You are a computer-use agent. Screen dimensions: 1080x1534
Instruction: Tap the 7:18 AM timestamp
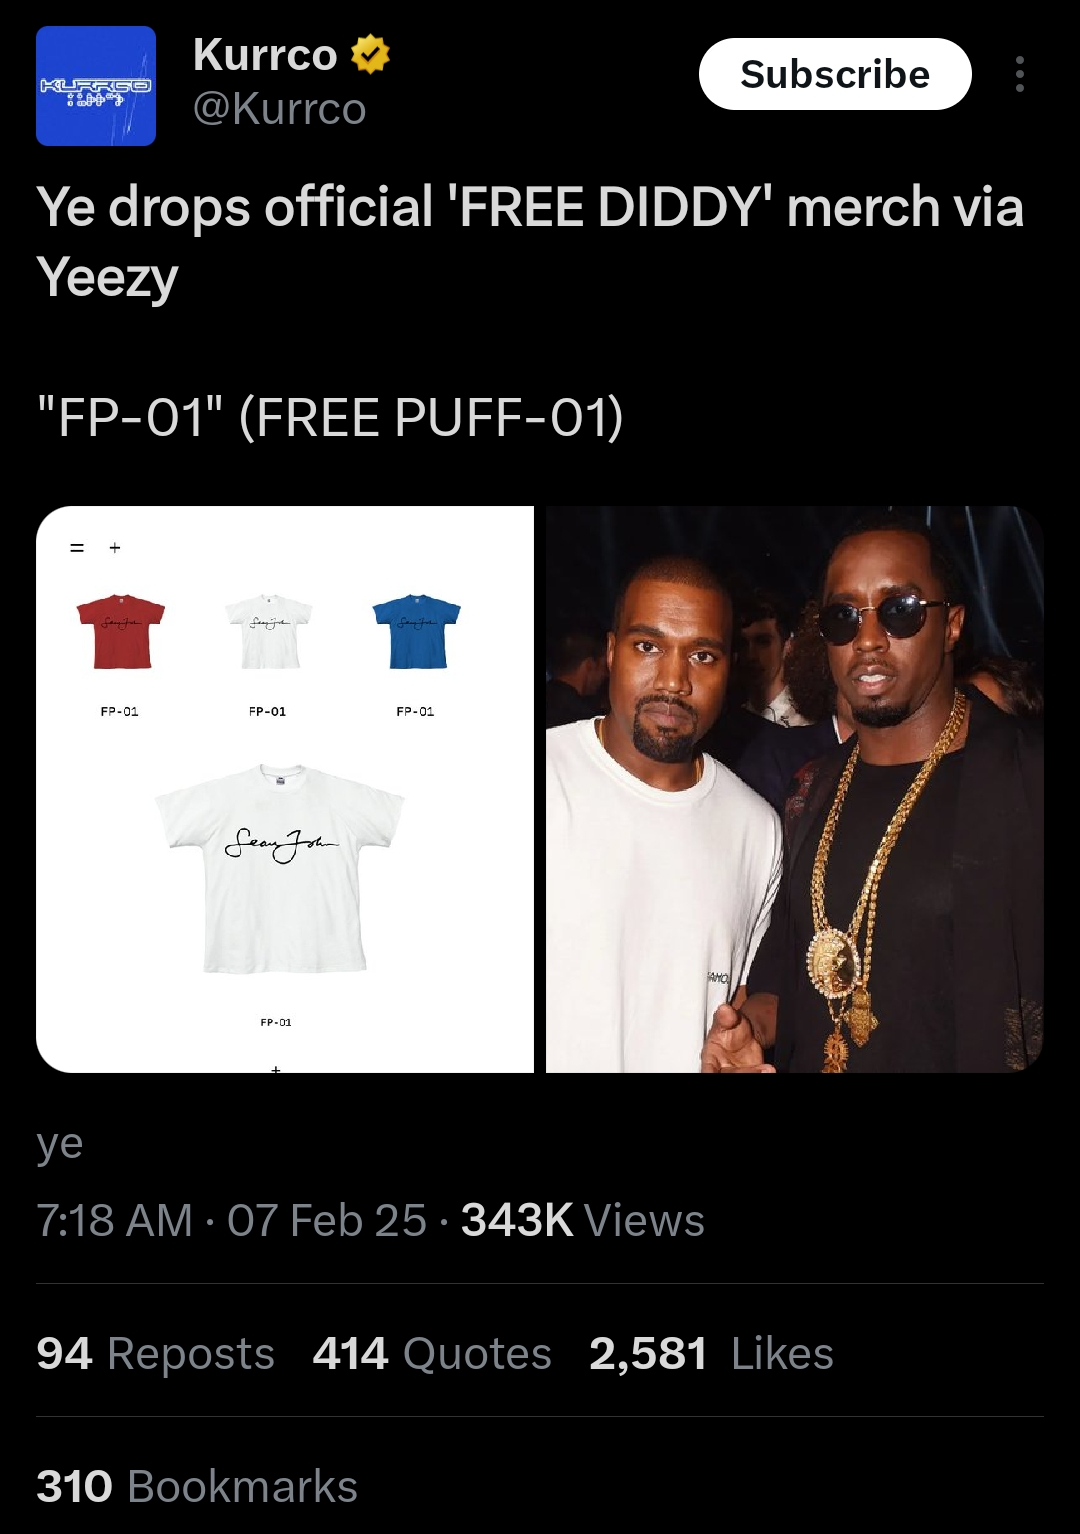(114, 1220)
